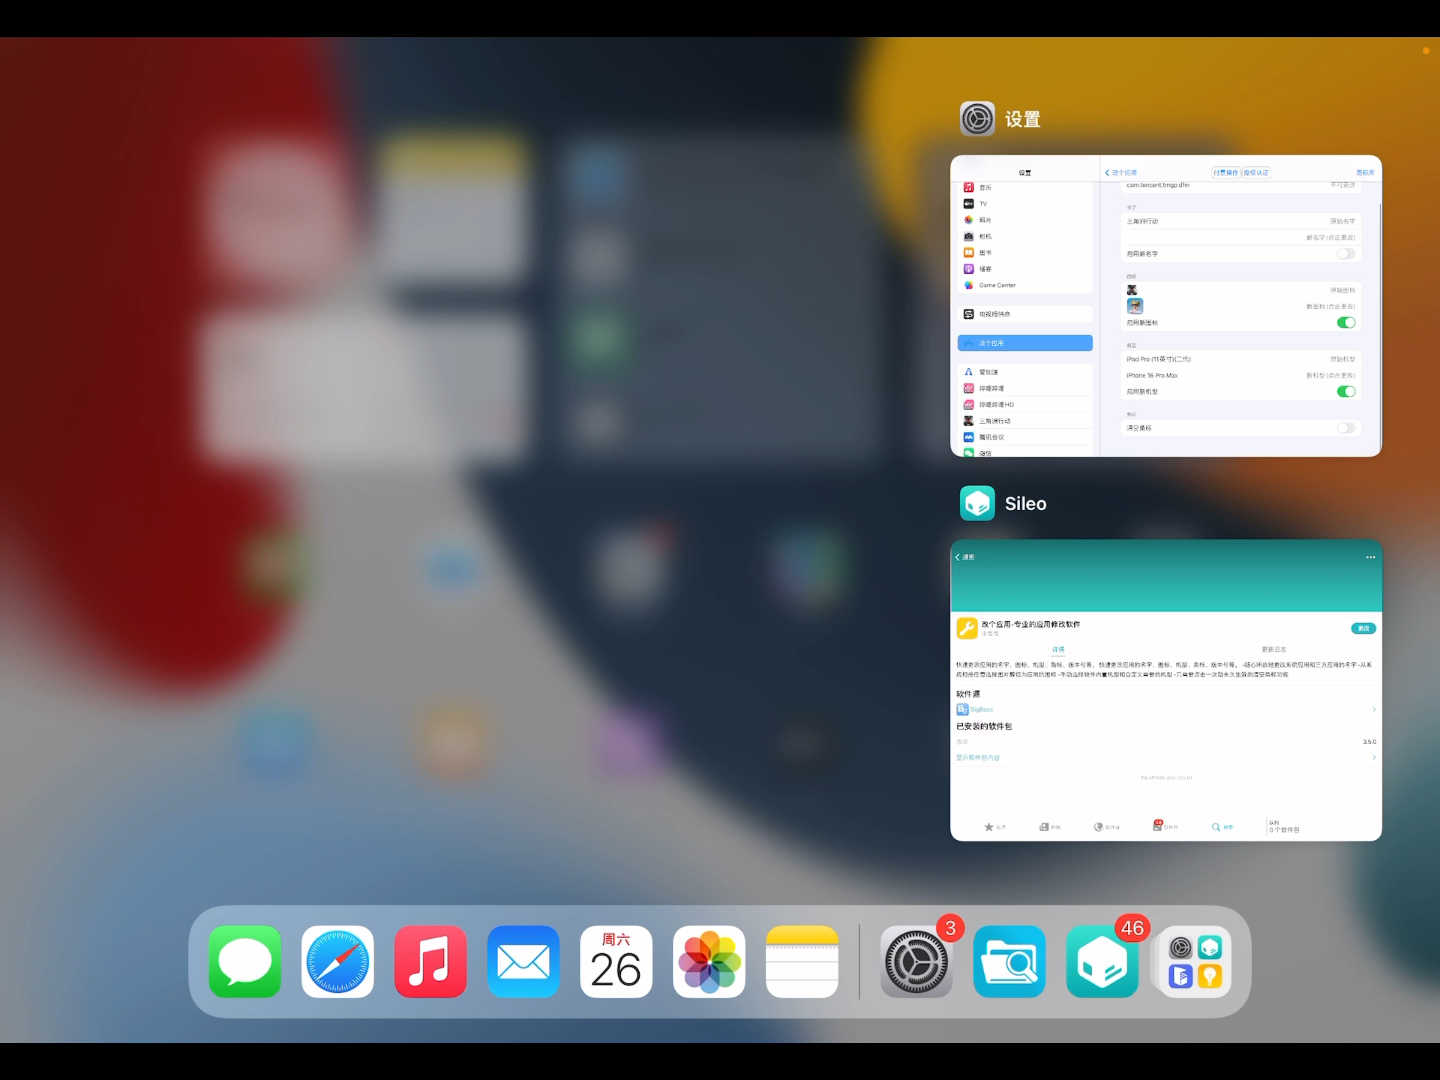Select 三角洲行动 in Settings sidebar
1440x1080 pixels.
(x=1025, y=421)
